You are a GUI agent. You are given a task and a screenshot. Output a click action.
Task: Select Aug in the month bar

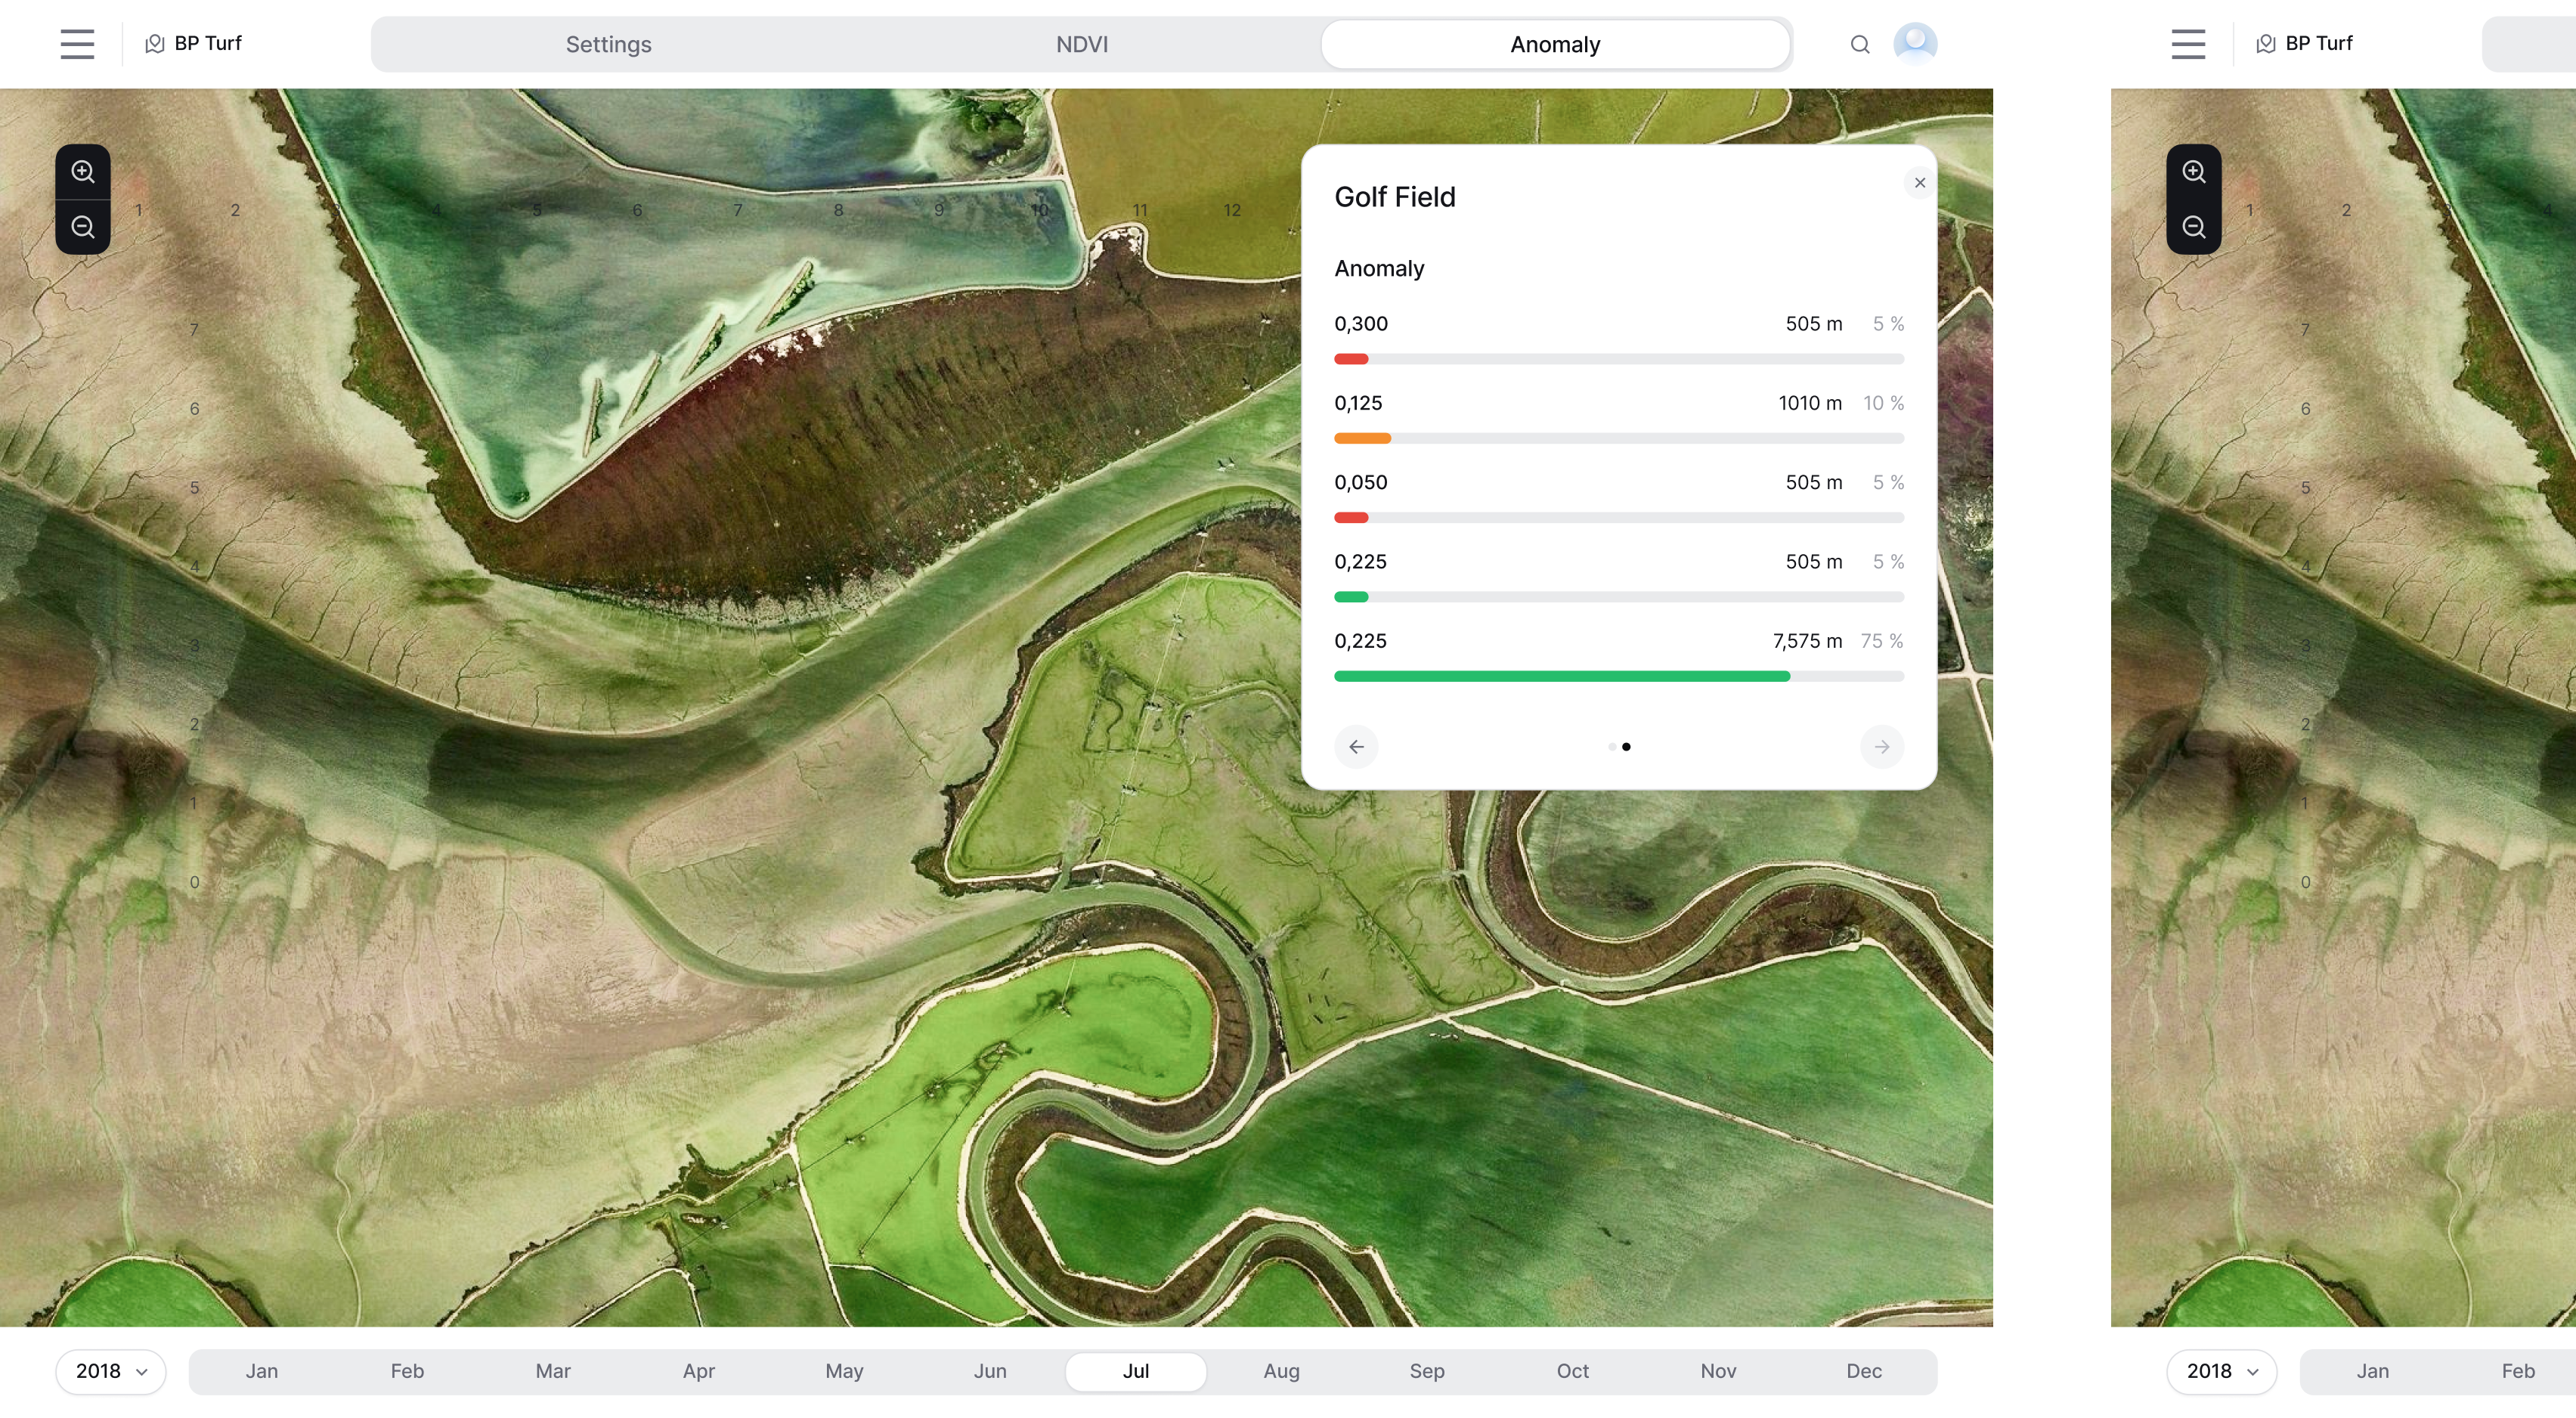[1281, 1371]
